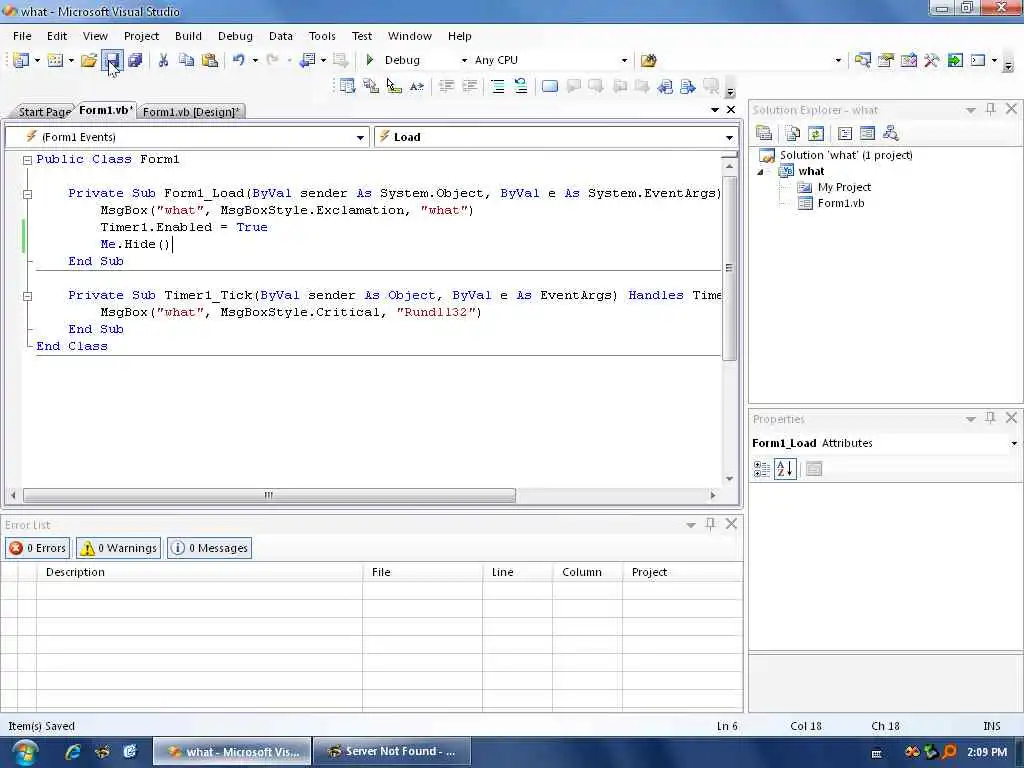Open the Properties Window toolbar icon
Viewport: 1024px width, 768px height.
[x=886, y=61]
